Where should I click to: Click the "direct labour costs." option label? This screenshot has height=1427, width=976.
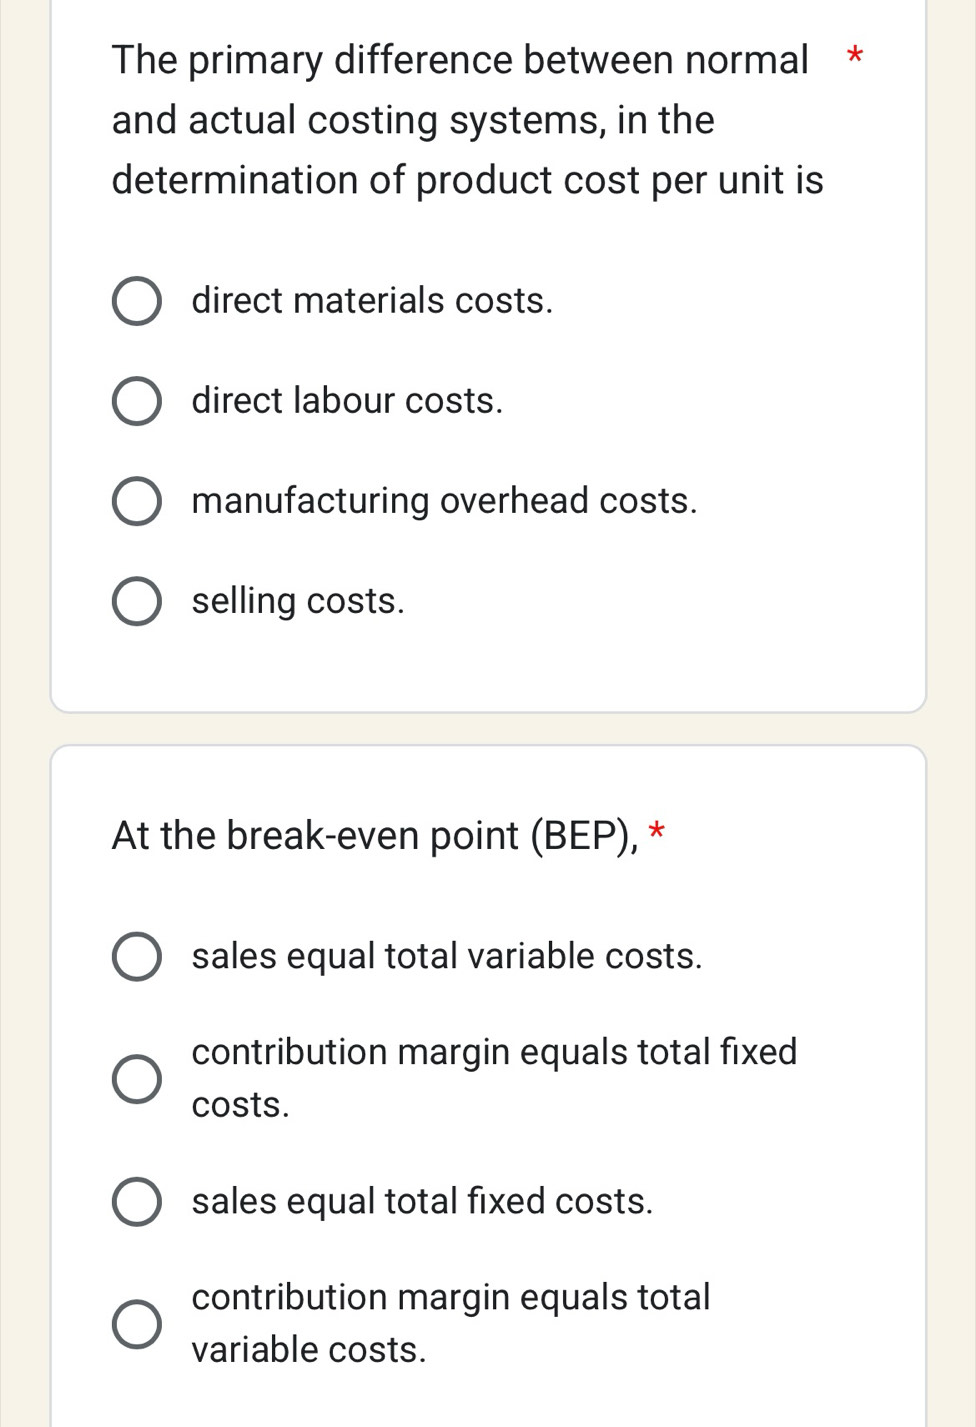[x=347, y=401]
